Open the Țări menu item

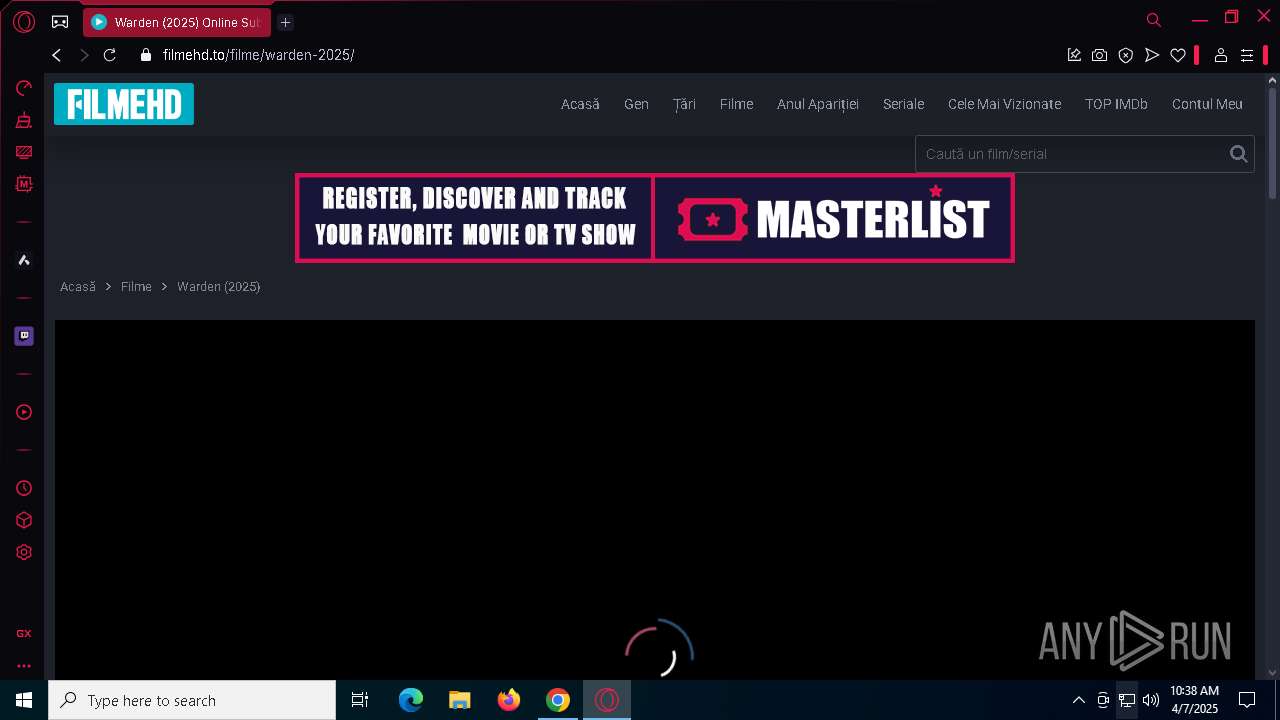pos(684,104)
